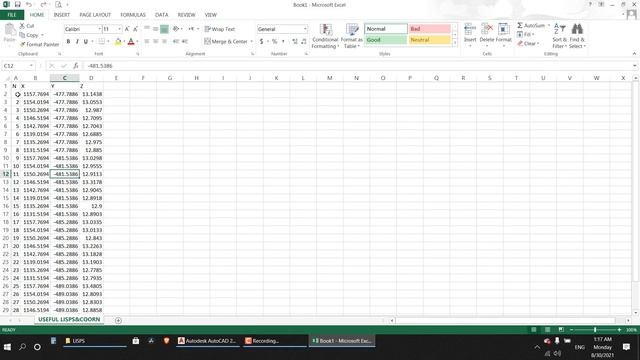This screenshot has width=640, height=360.
Task: Click the Decrease Decimal icon
Action: pos(304,41)
